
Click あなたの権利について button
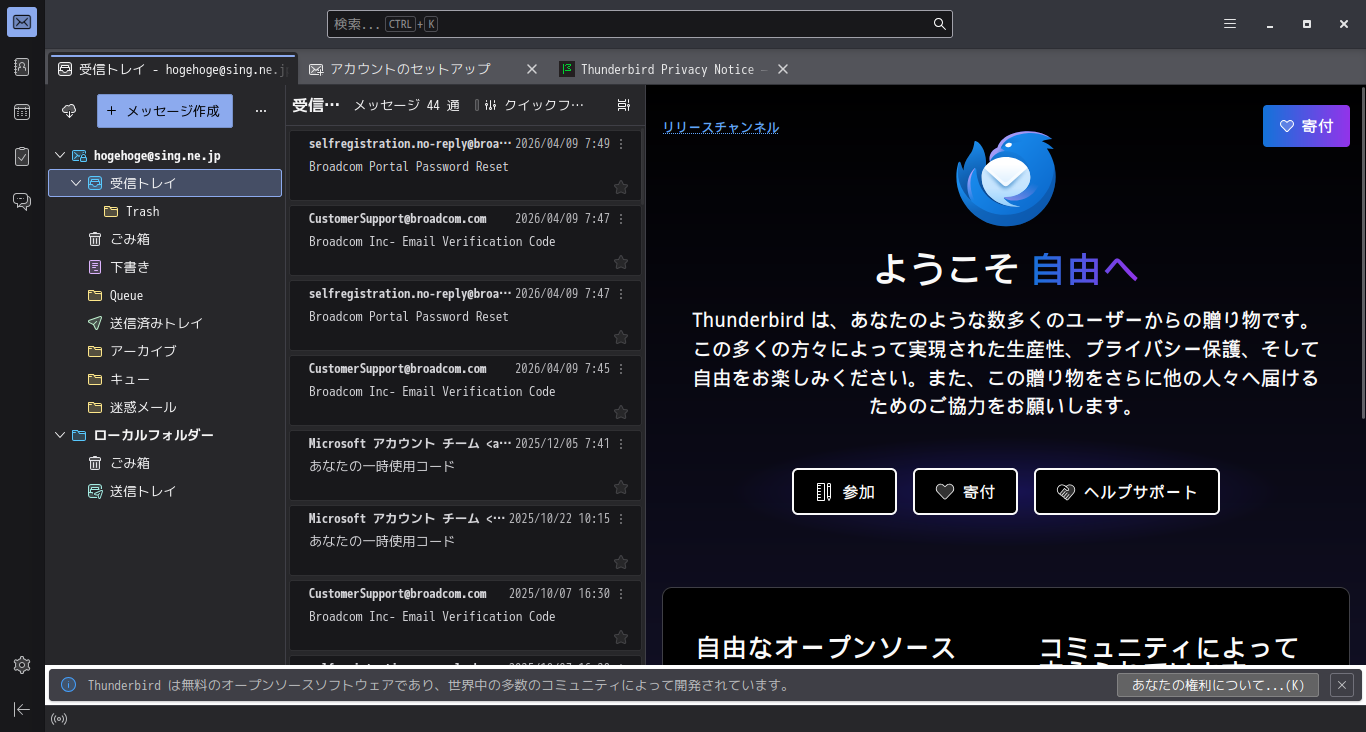click(1218, 685)
